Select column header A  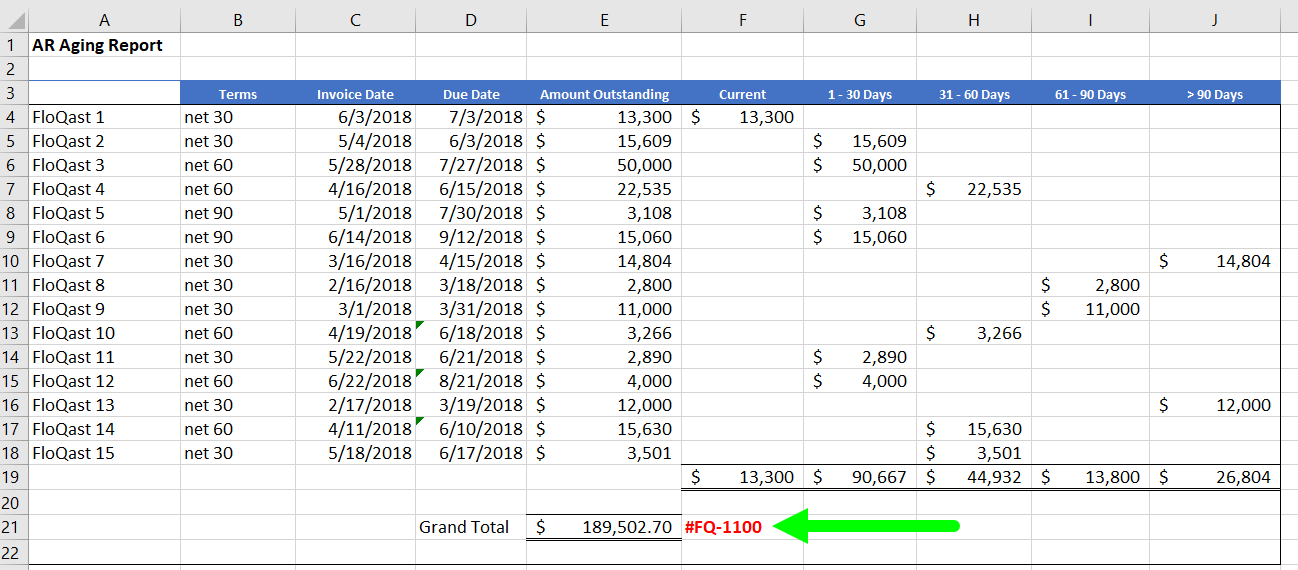pos(105,19)
